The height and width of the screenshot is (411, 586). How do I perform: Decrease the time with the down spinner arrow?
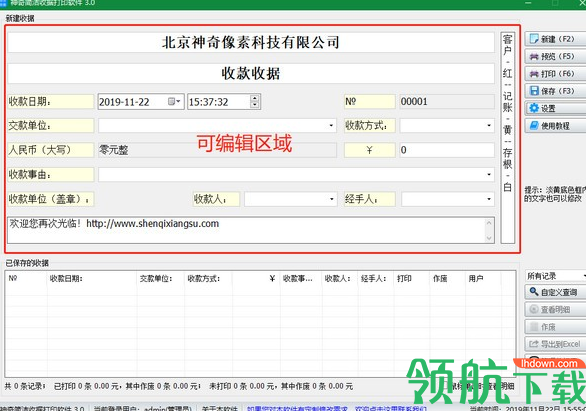pyautogui.click(x=255, y=105)
